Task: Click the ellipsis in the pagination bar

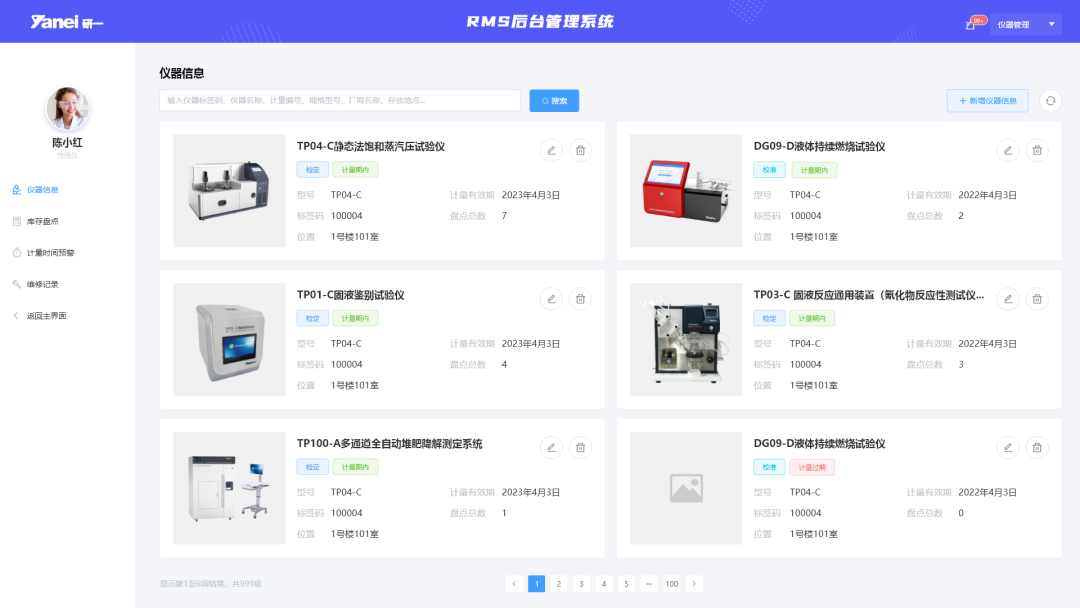Action: coord(649,583)
